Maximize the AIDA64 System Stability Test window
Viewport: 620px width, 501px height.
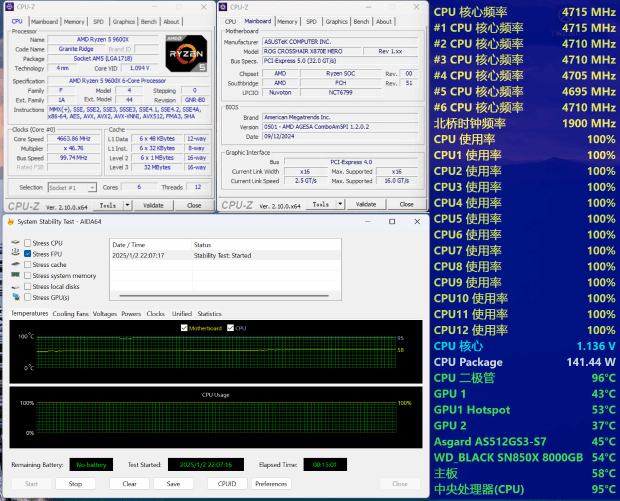pyautogui.click(x=392, y=222)
